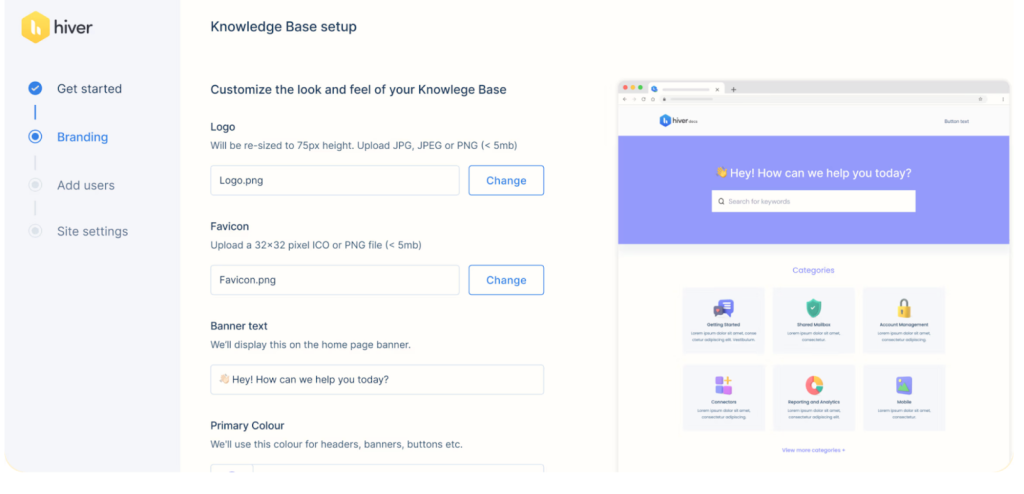The height and width of the screenshot is (494, 1024).
Task: Click the Button text link in preview
Action: click(x=957, y=122)
